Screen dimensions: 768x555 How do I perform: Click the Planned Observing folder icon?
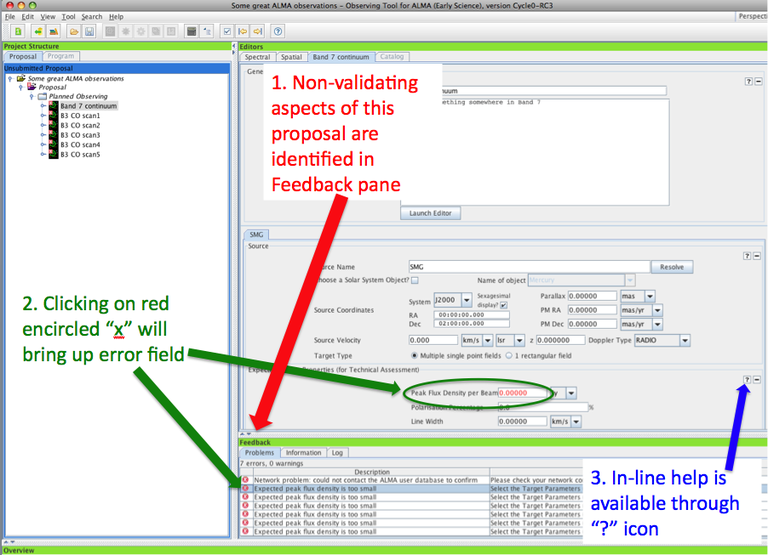[x=42, y=96]
